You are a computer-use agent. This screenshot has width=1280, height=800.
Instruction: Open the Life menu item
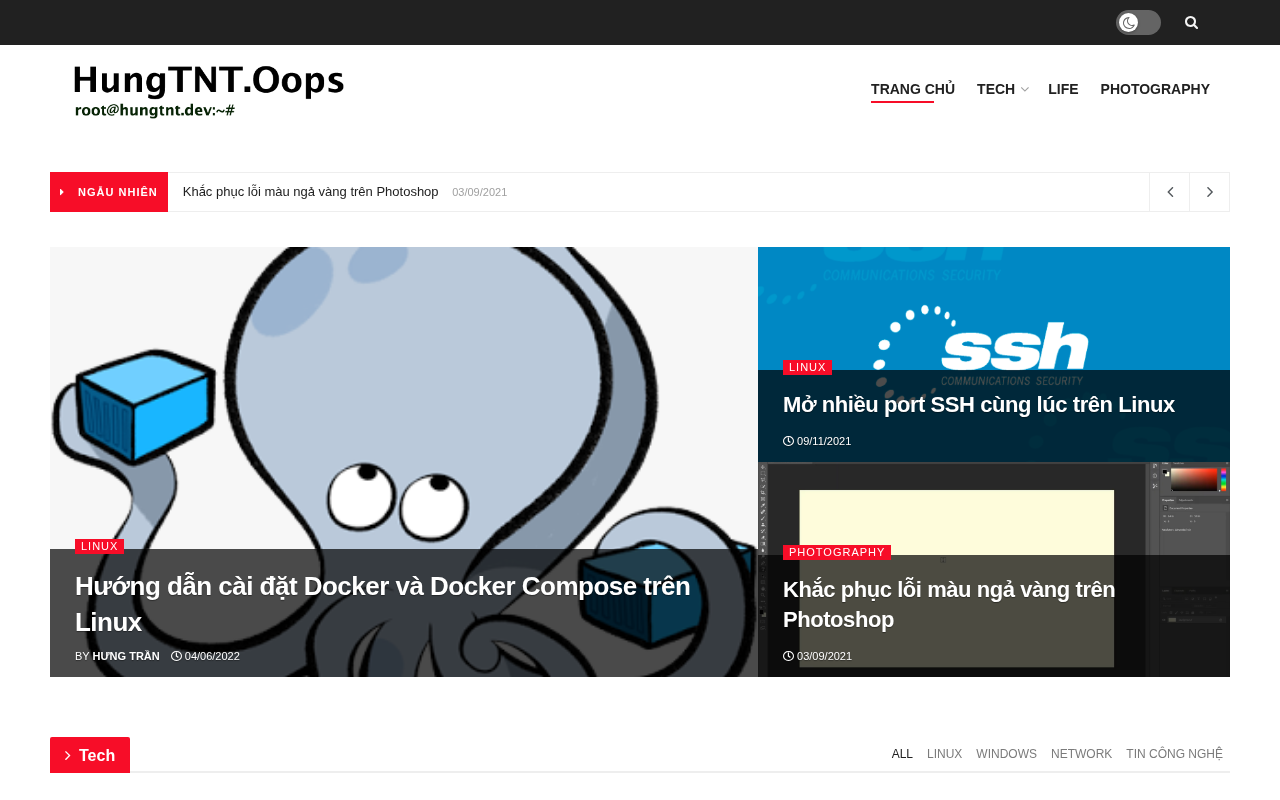coord(1063,89)
